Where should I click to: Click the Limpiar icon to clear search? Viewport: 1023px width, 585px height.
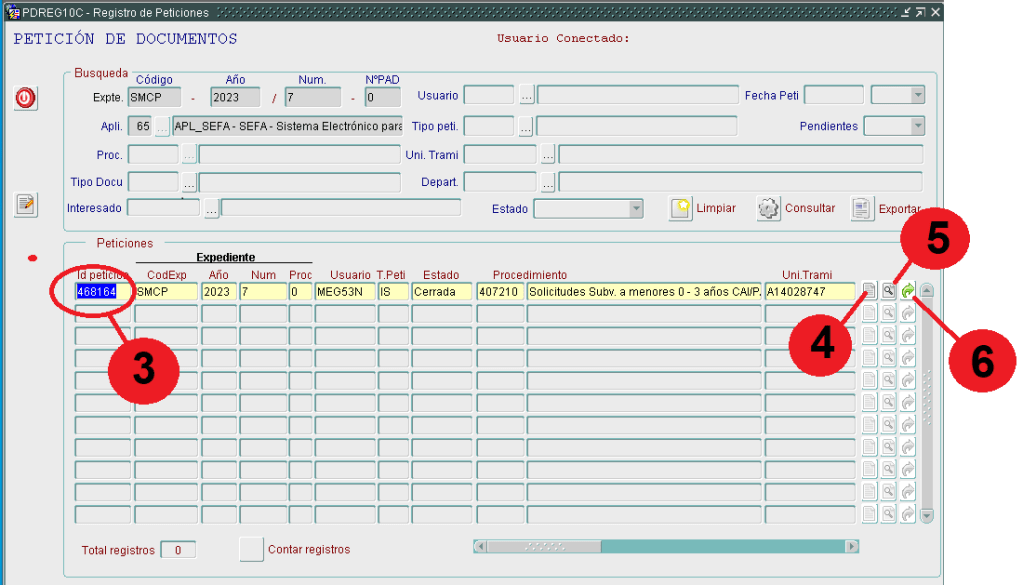point(681,208)
